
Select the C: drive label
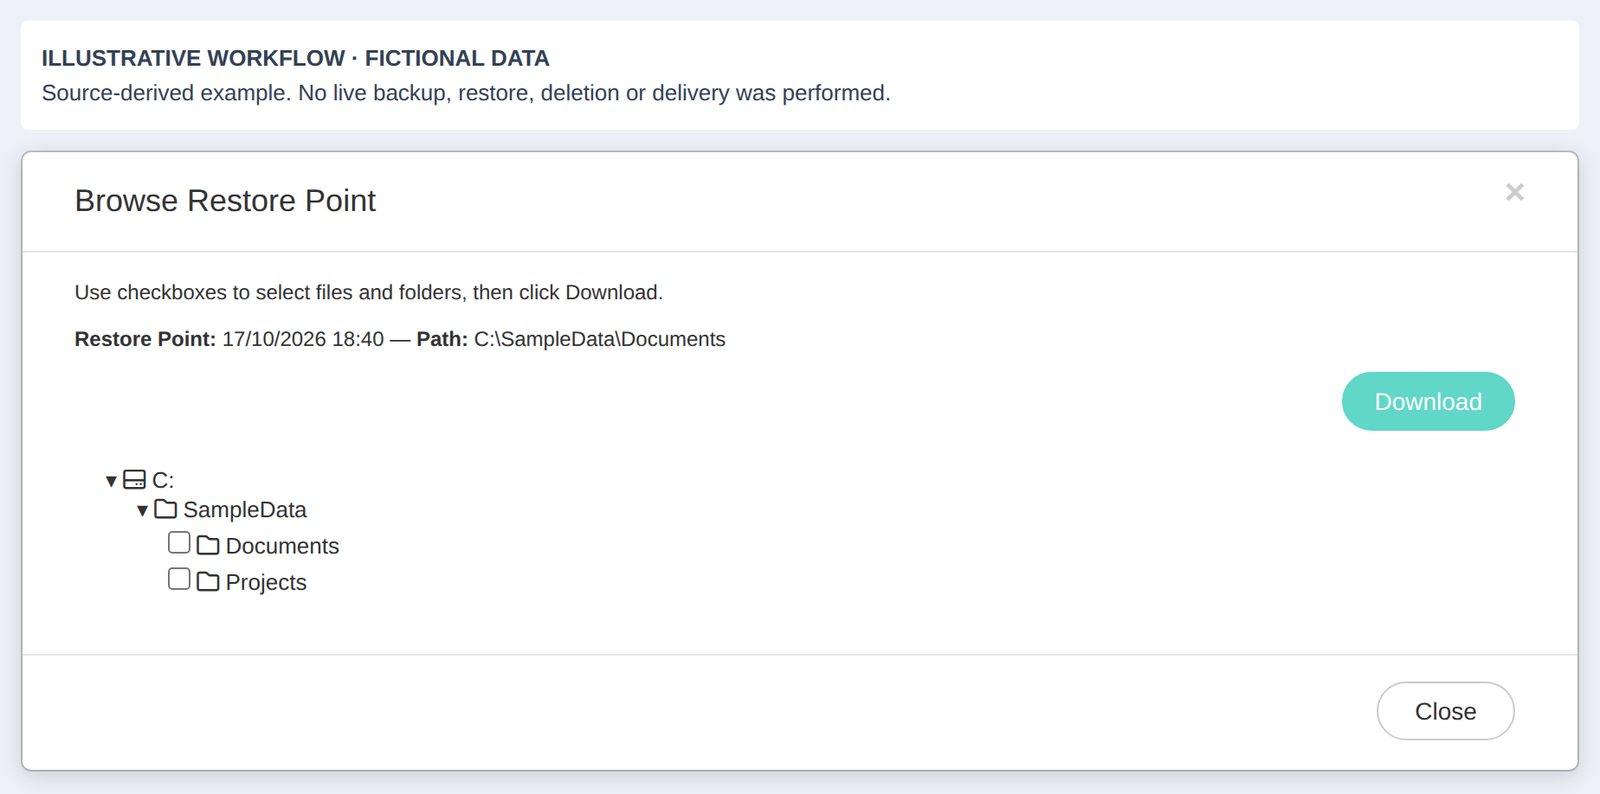(163, 481)
